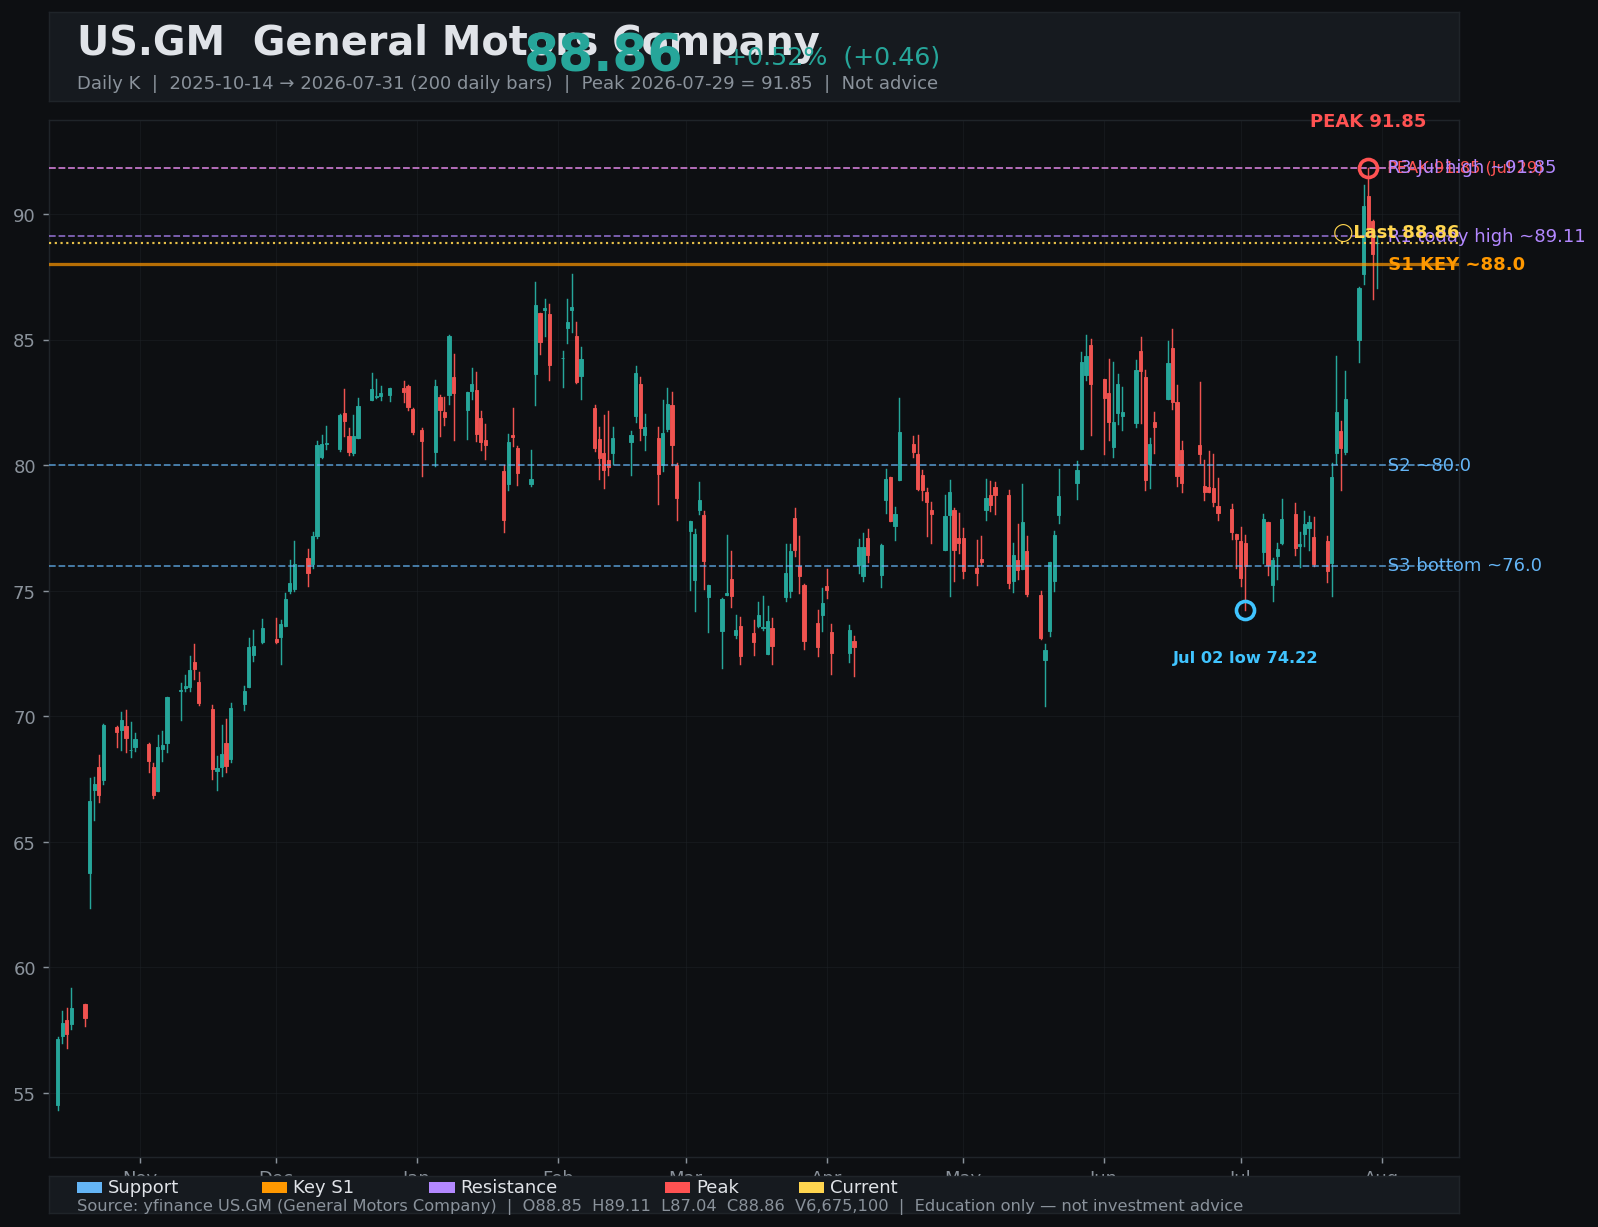Click the 80 y-axis tick label
This screenshot has height=1227, width=1598.
coord(25,466)
